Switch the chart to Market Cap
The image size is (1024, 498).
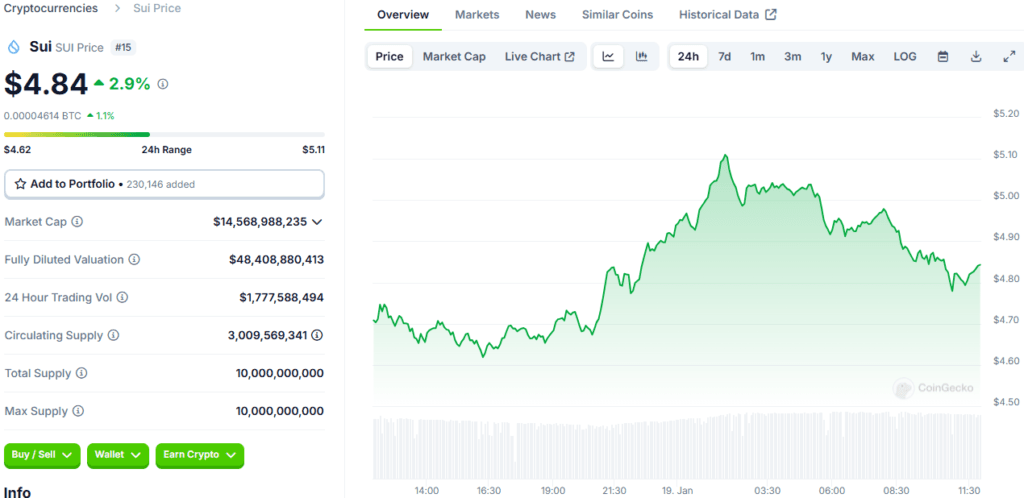[454, 57]
